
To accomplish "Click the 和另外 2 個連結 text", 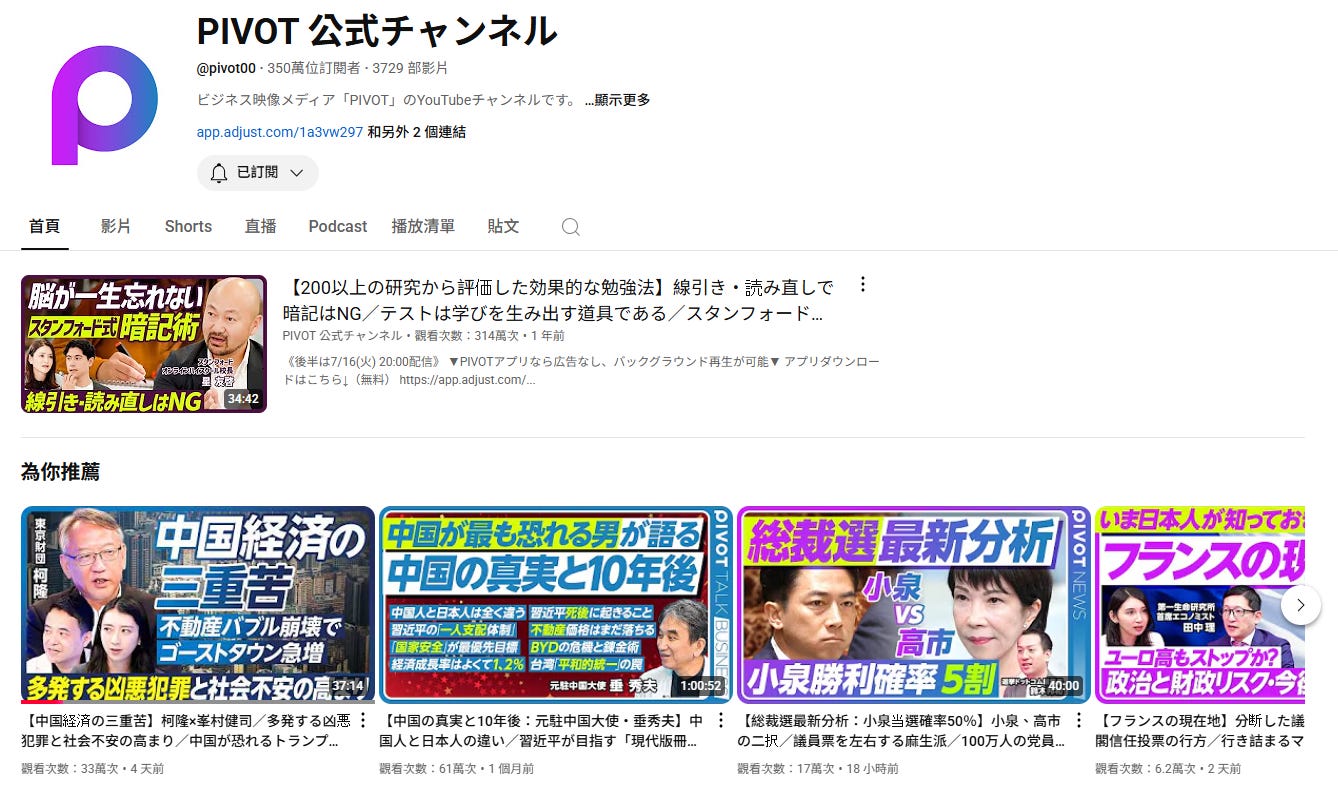I will [417, 132].
